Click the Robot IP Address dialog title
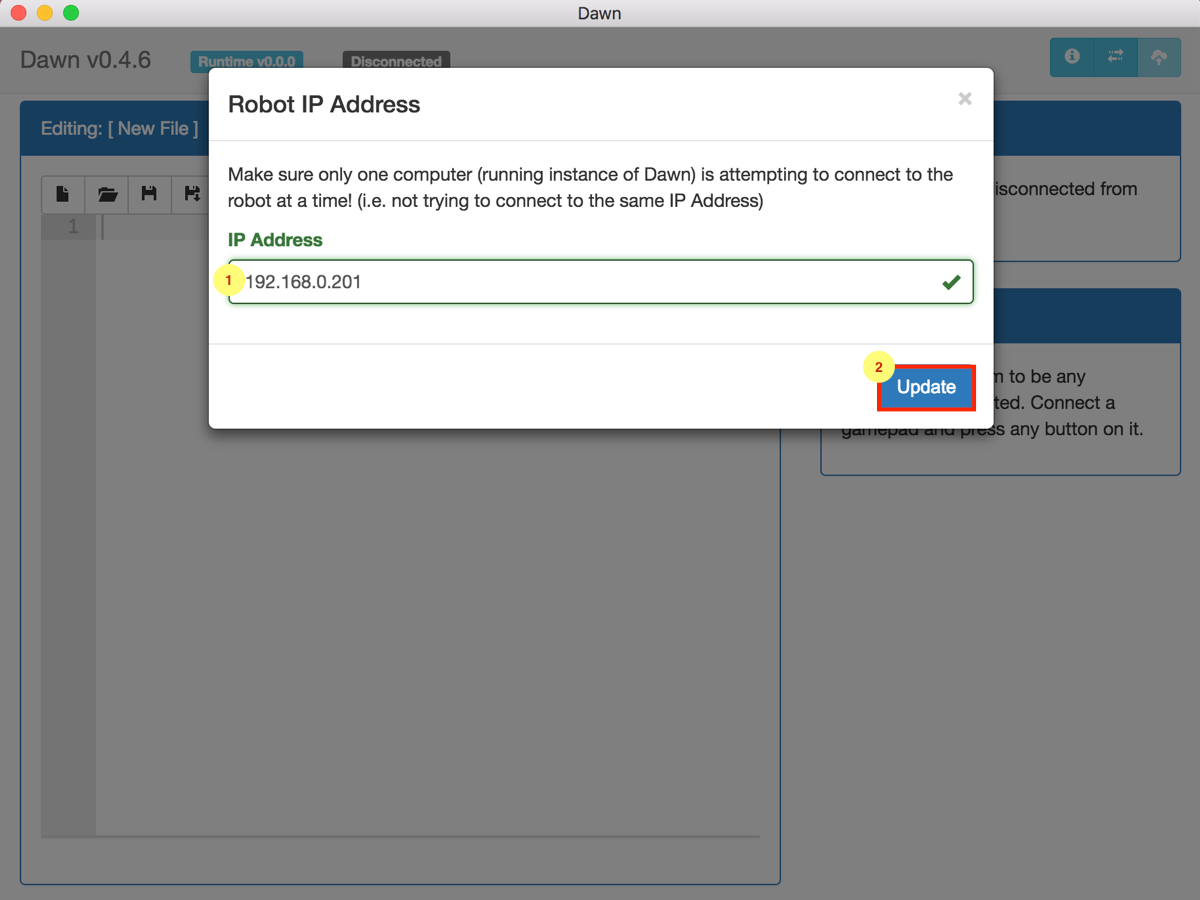The image size is (1200, 900). [x=324, y=104]
